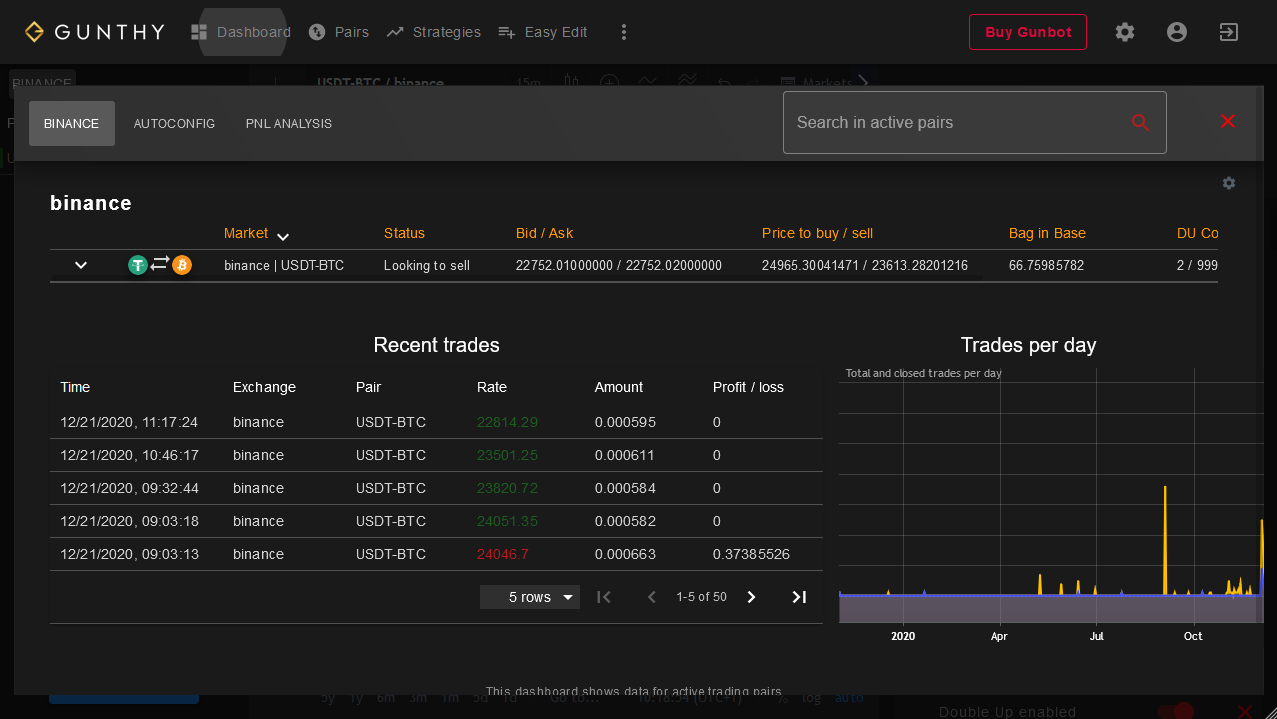The width and height of the screenshot is (1277, 719).
Task: Go to next page of recent trades
Action: [x=752, y=597]
